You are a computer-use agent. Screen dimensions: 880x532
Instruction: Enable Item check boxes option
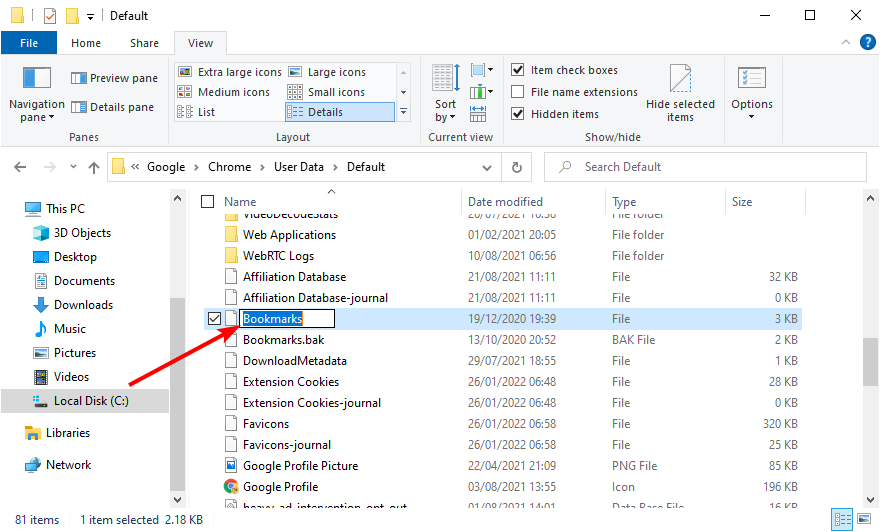pyautogui.click(x=517, y=70)
